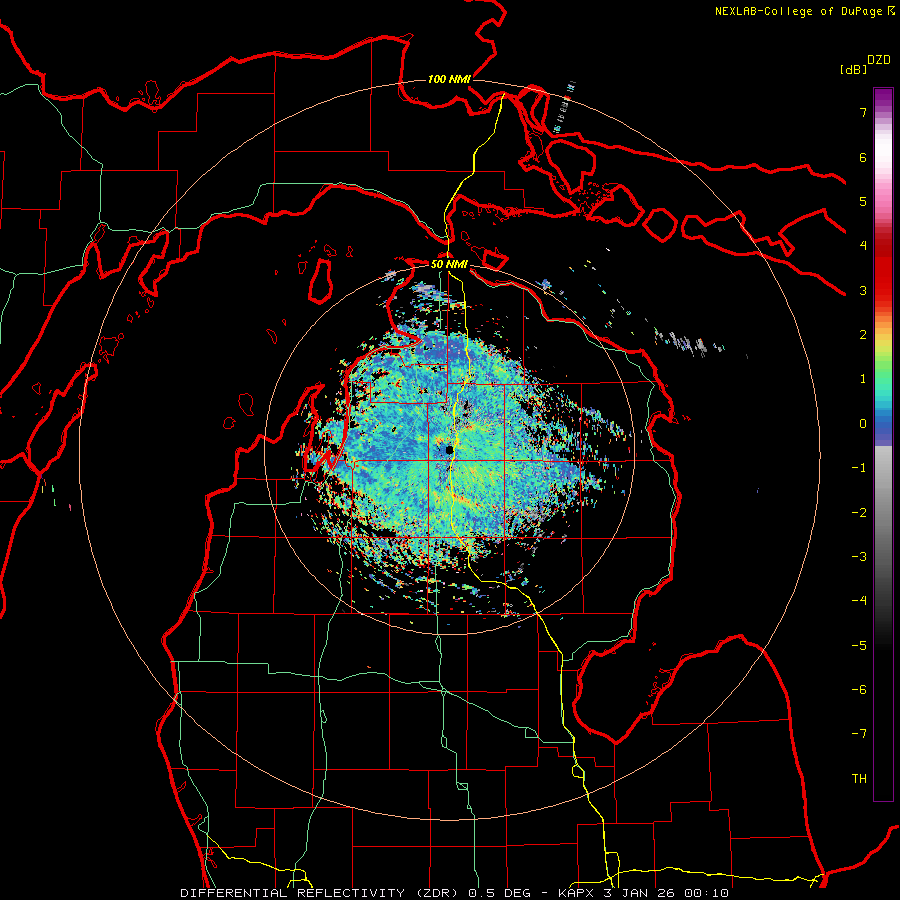Viewport: 900px width, 900px height.
Task: Click the black radar site dot at center
Action: [x=449, y=450]
